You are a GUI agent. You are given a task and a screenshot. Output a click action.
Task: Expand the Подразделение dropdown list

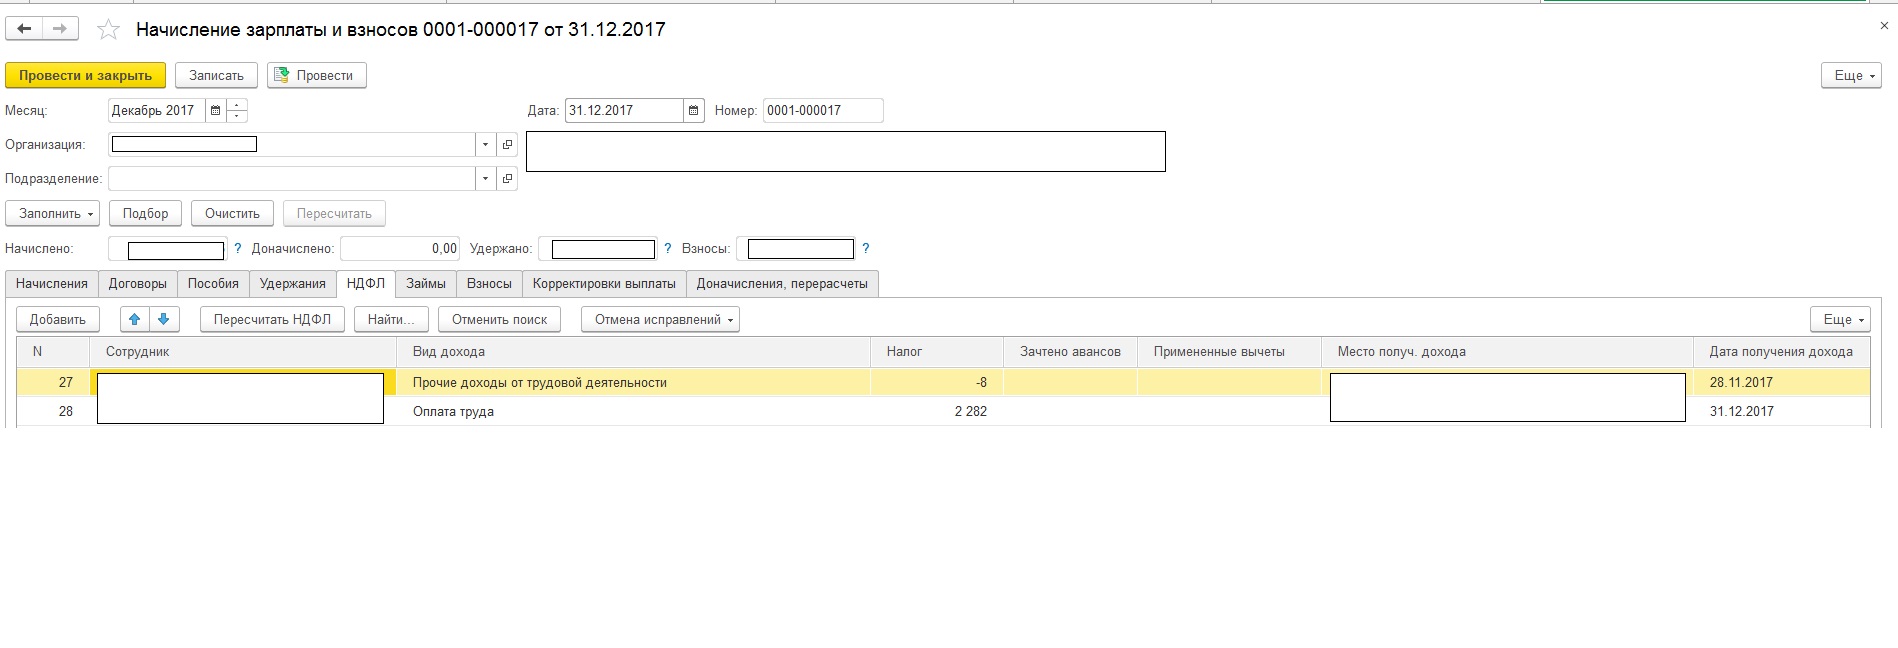click(x=485, y=179)
